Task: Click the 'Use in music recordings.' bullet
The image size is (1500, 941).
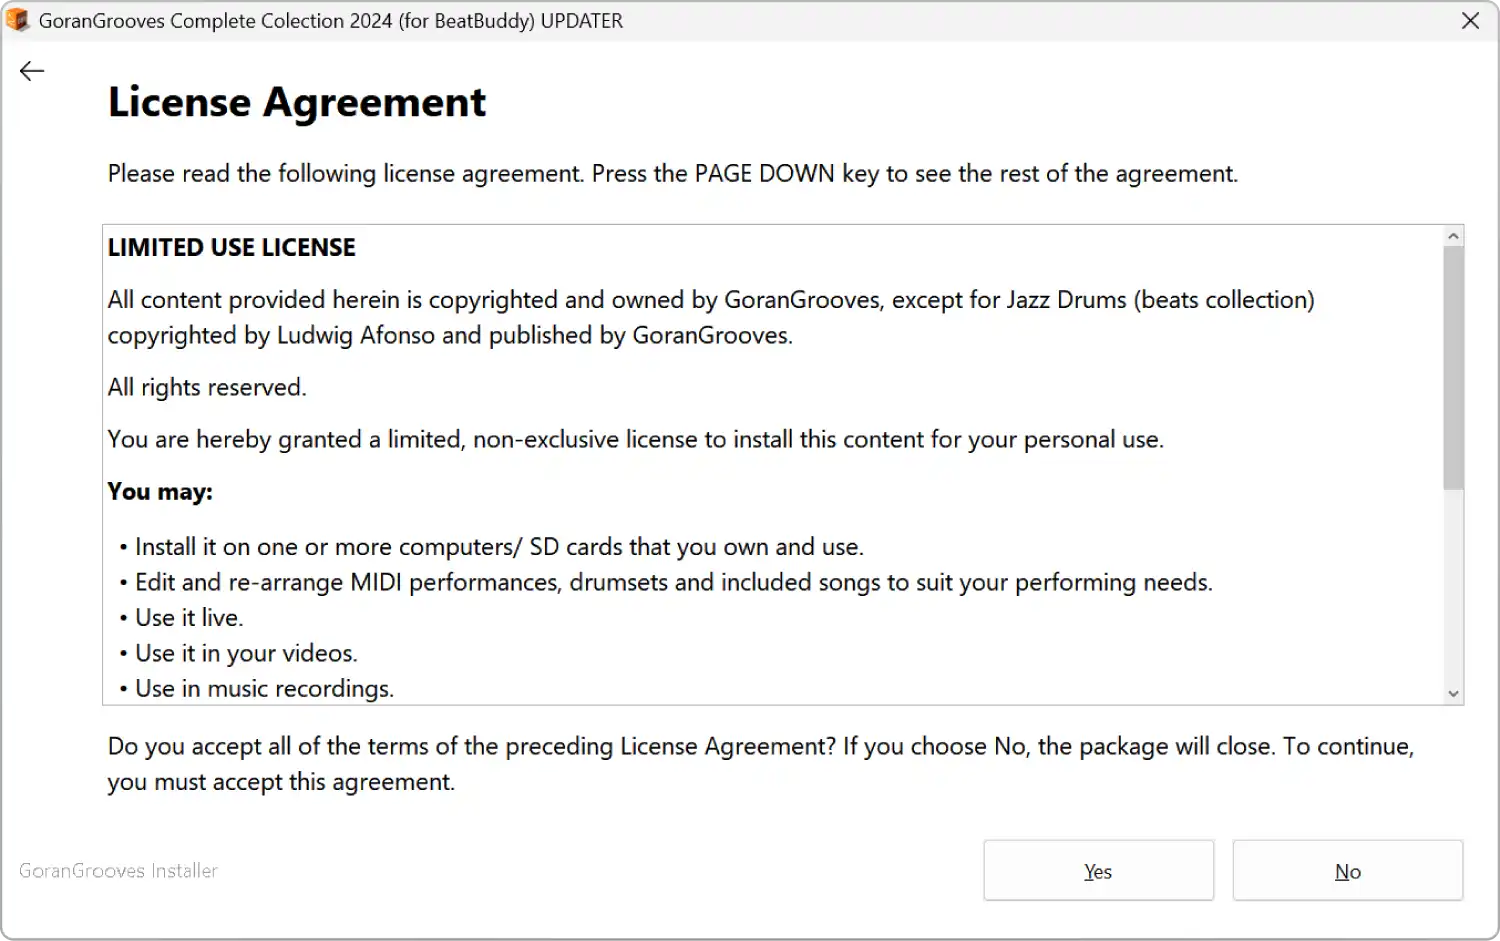Action: coord(256,688)
